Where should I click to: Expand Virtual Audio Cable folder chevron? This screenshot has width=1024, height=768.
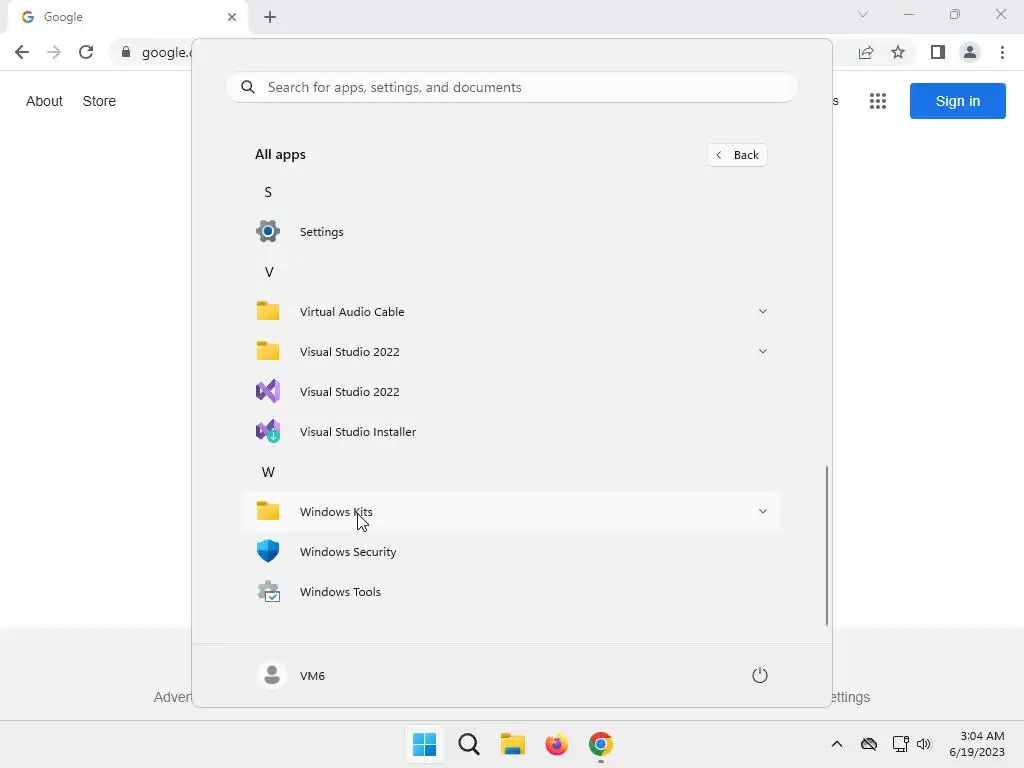(762, 311)
